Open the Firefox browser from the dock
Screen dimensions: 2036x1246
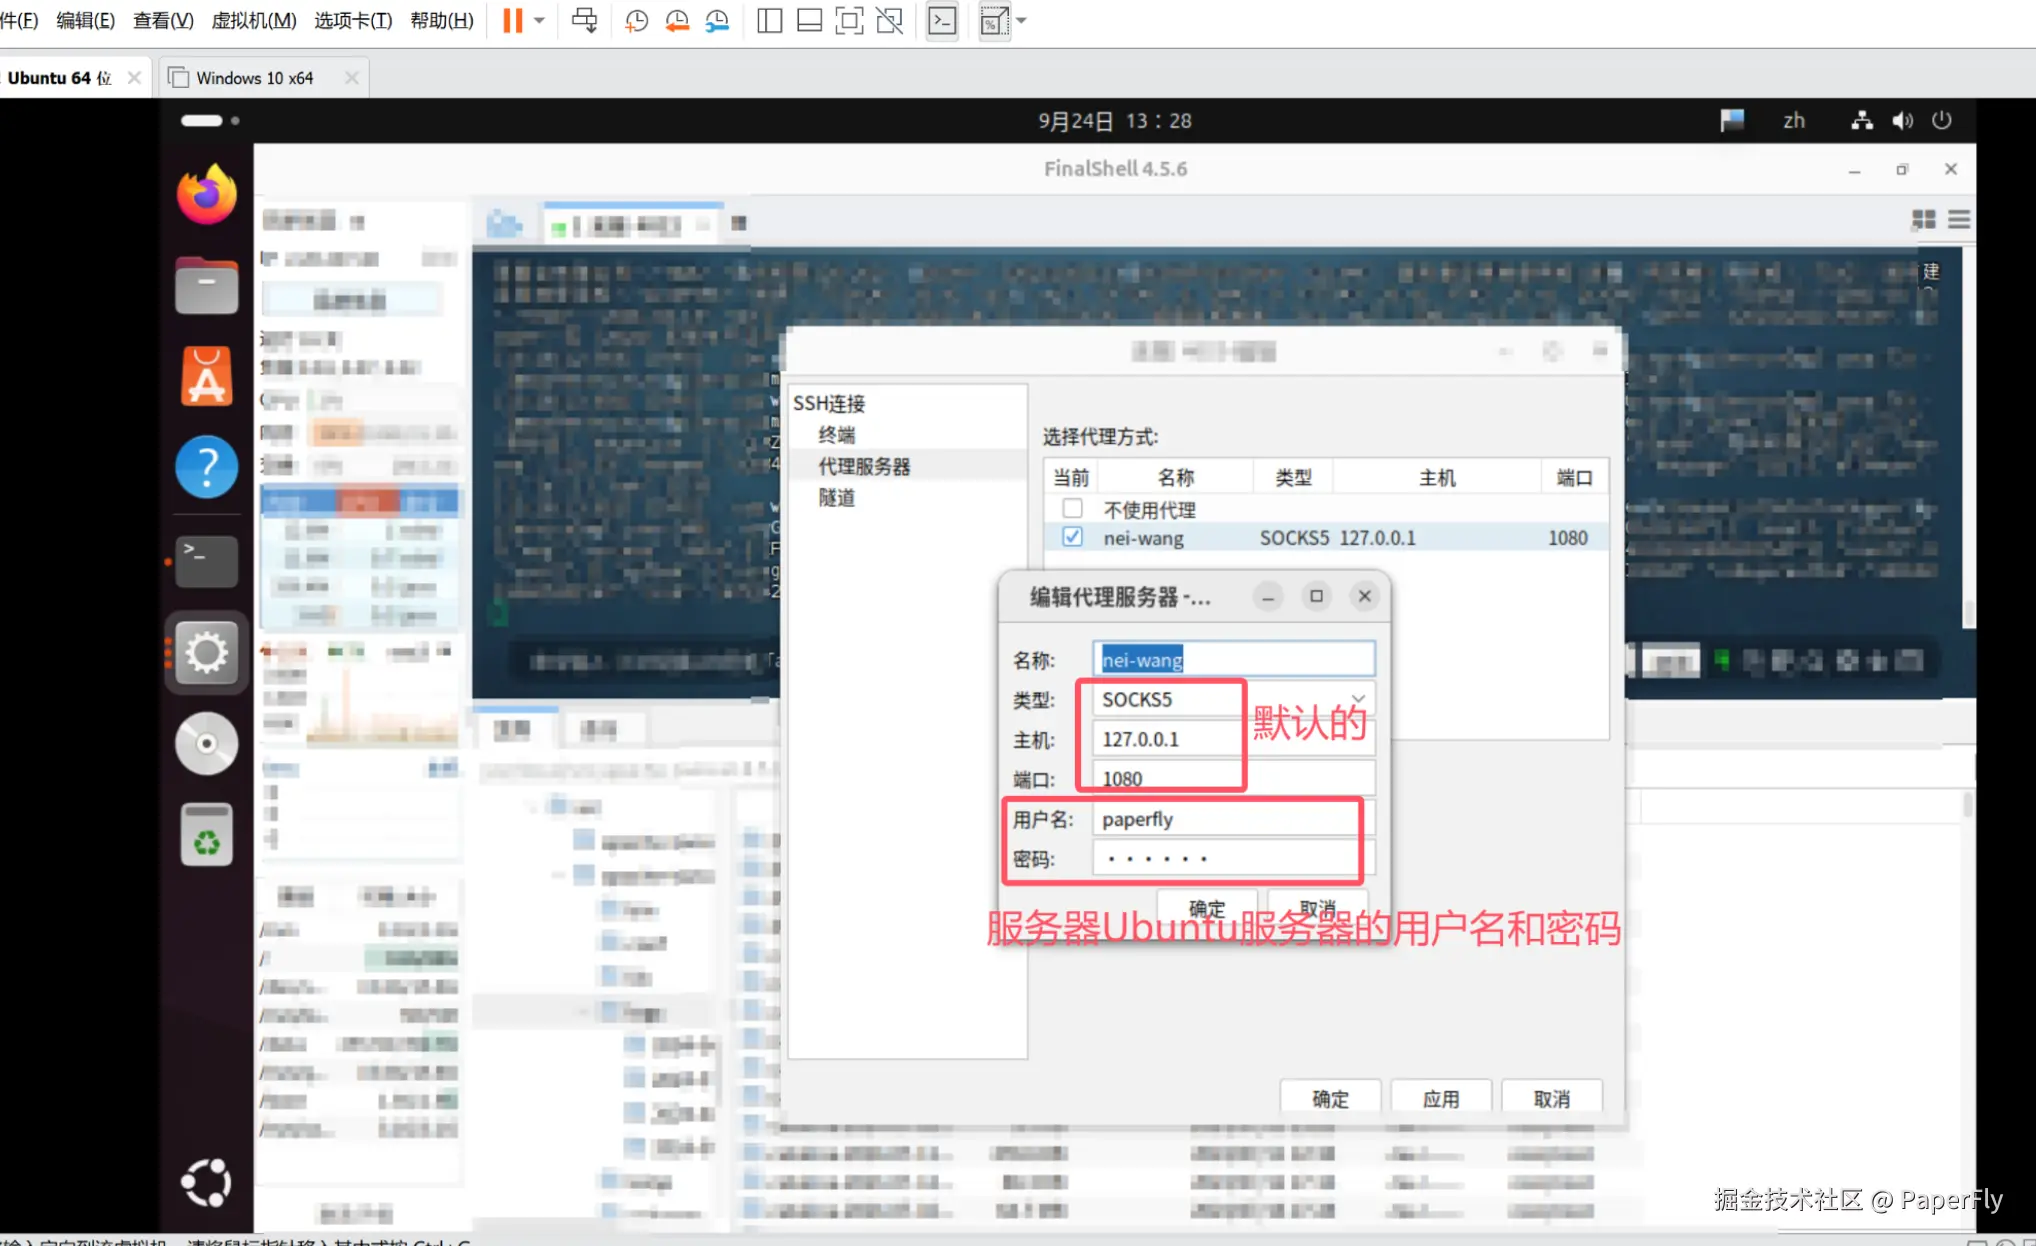(x=207, y=194)
